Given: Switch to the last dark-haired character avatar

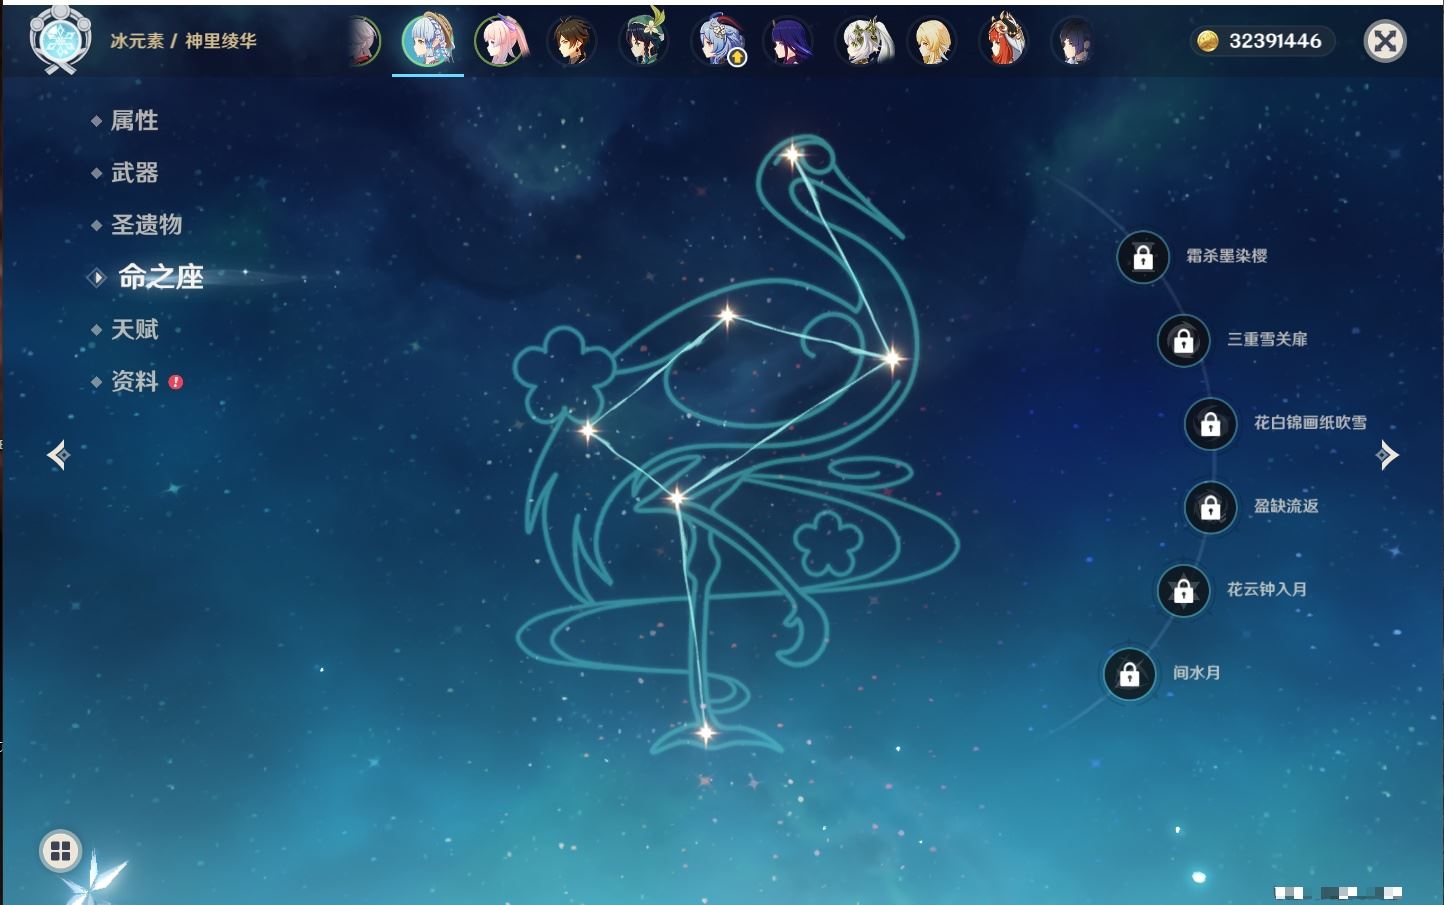Looking at the screenshot, I should [1075, 42].
